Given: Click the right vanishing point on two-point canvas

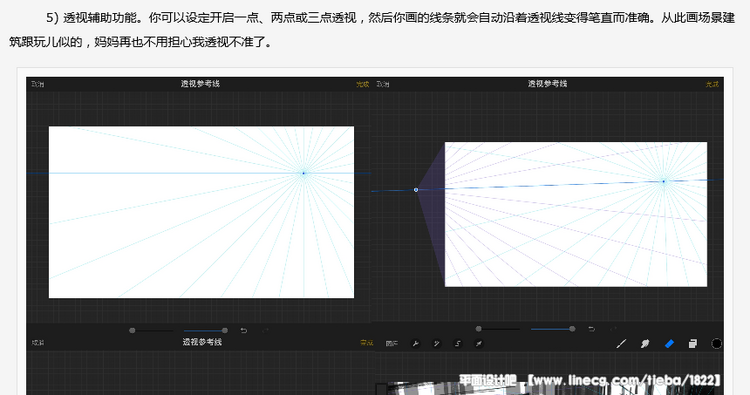Looking at the screenshot, I should (x=663, y=181).
